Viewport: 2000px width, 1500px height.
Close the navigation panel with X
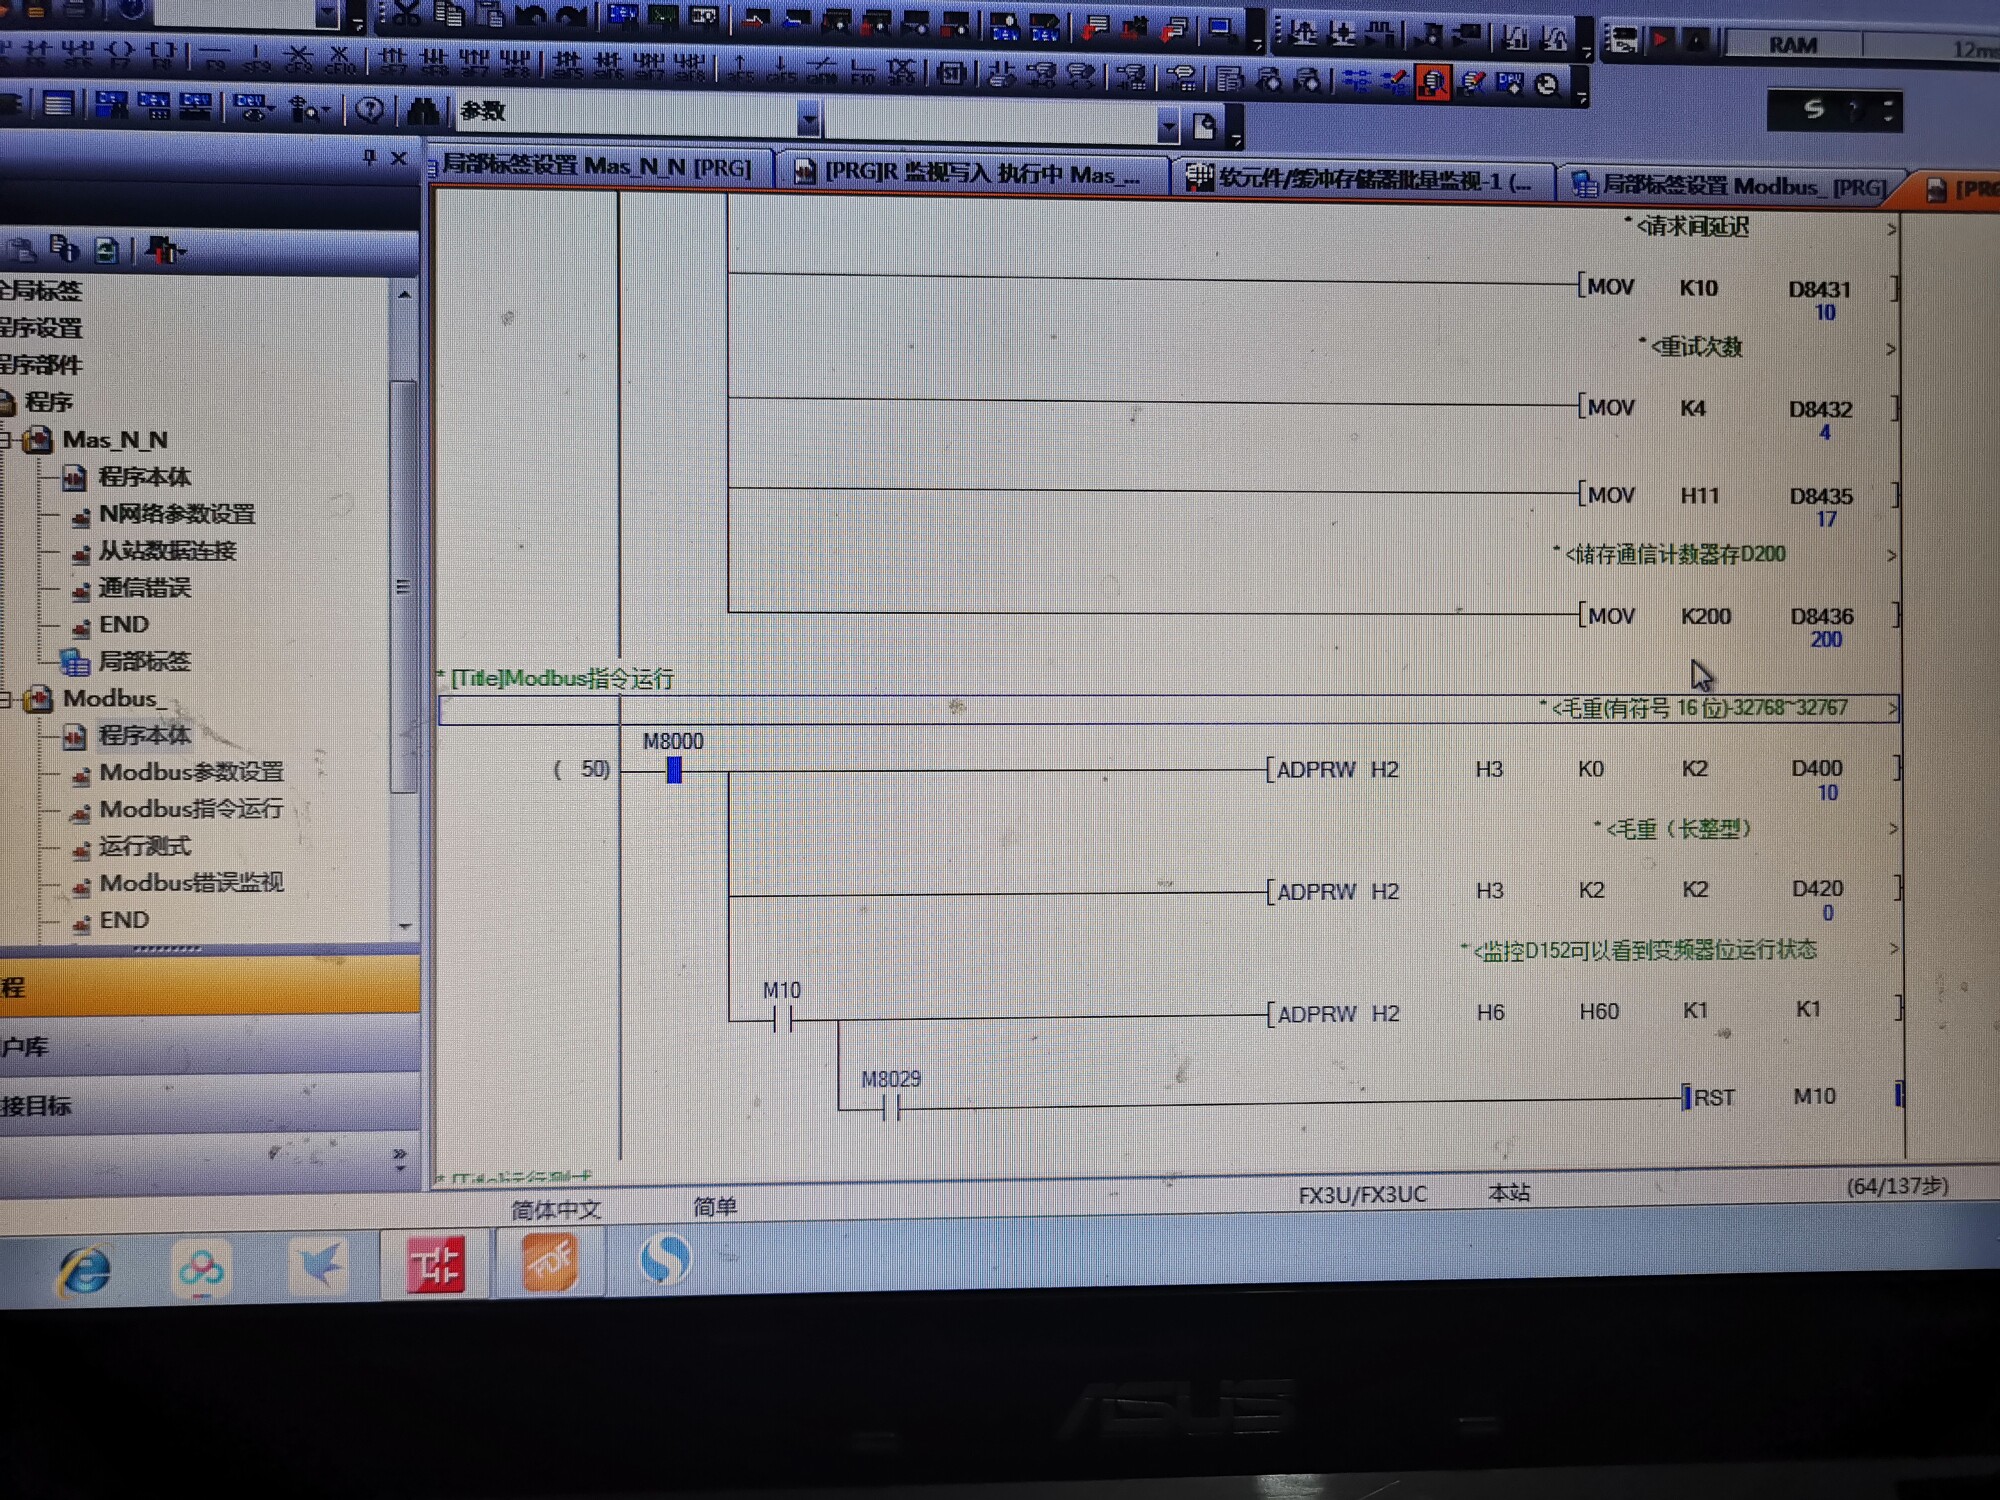pyautogui.click(x=399, y=158)
